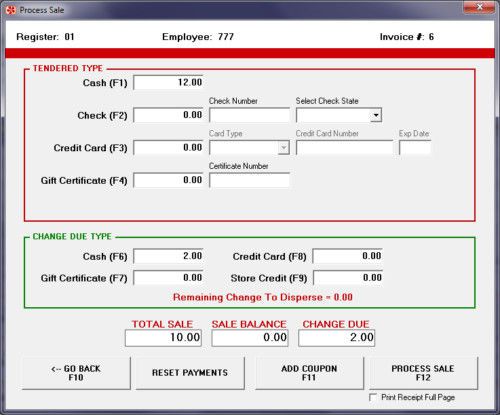Enable Print Receipt Full Page checkbox
This screenshot has width=500, height=415.
373,397
